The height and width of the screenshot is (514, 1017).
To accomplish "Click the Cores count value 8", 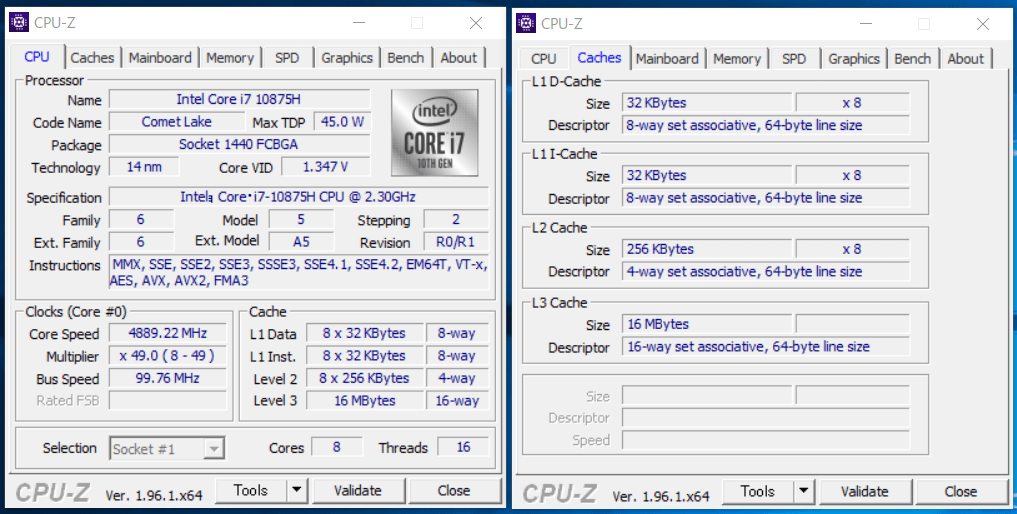I will click(x=337, y=447).
